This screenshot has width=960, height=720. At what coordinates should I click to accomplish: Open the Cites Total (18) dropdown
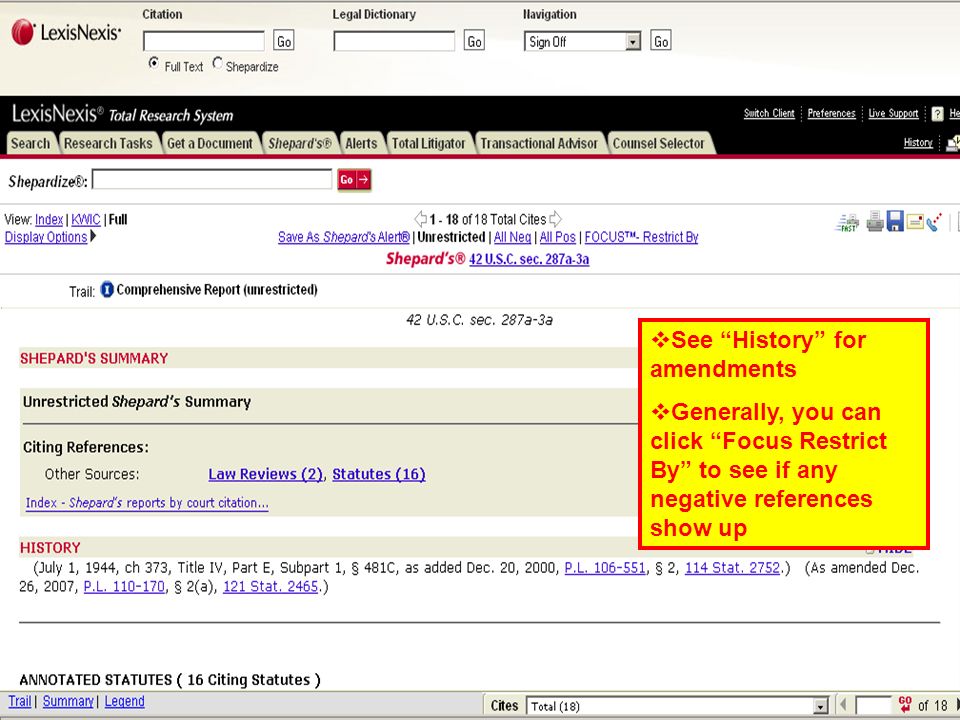coord(678,706)
